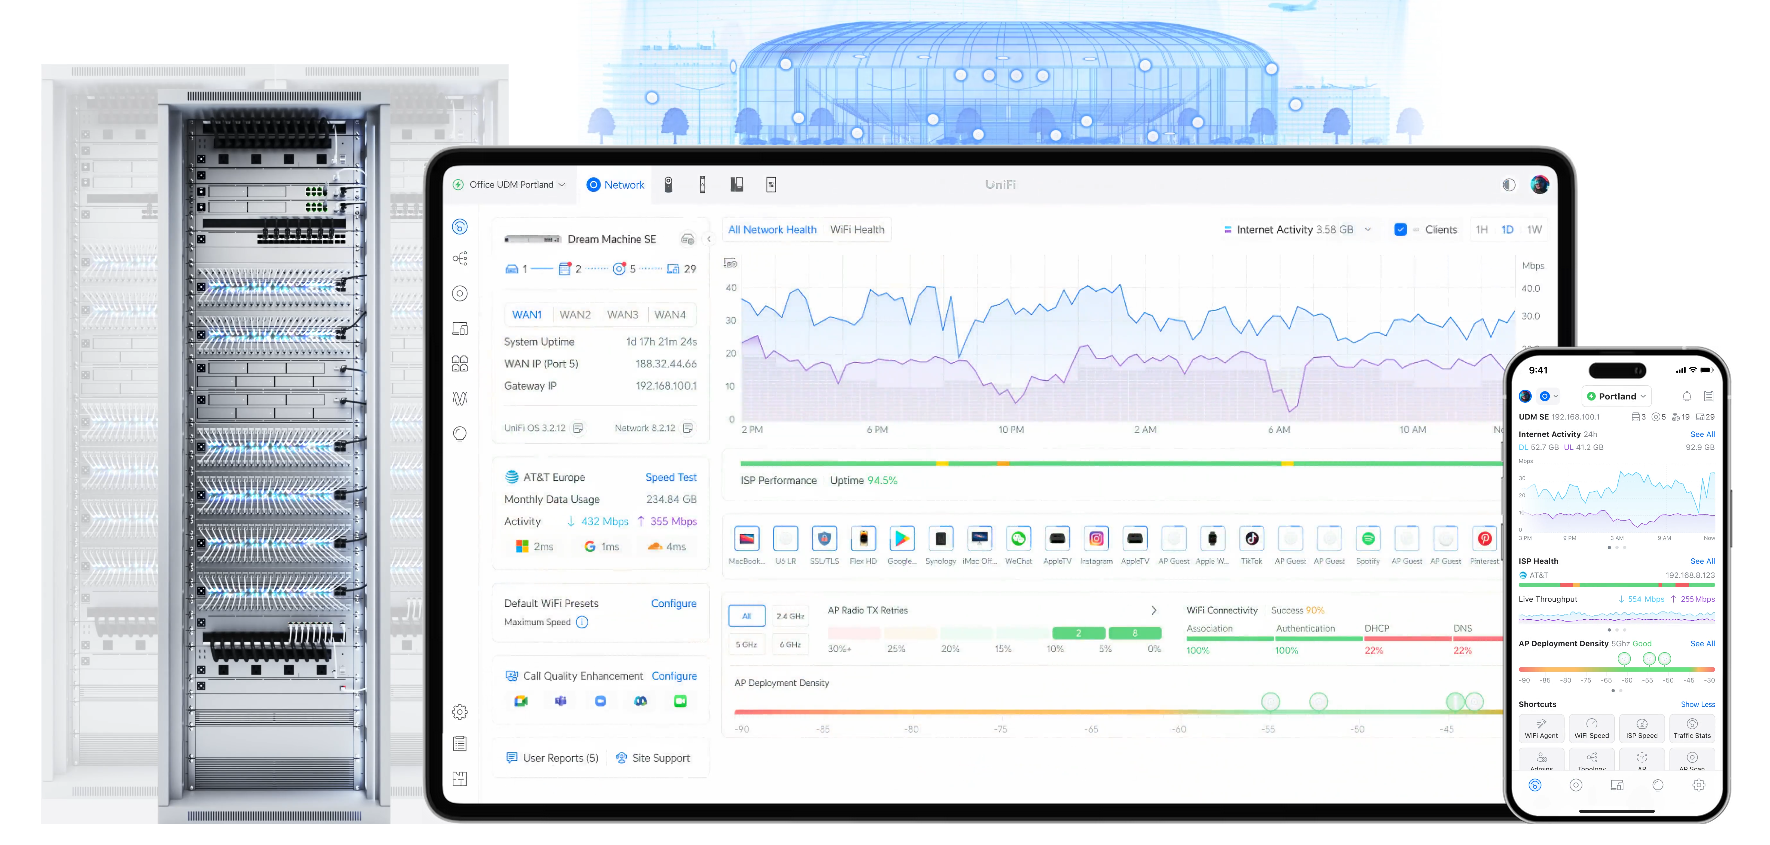The image size is (1770, 845).
Task: Click Show Less in phone Shortcuts
Action: point(1698,704)
